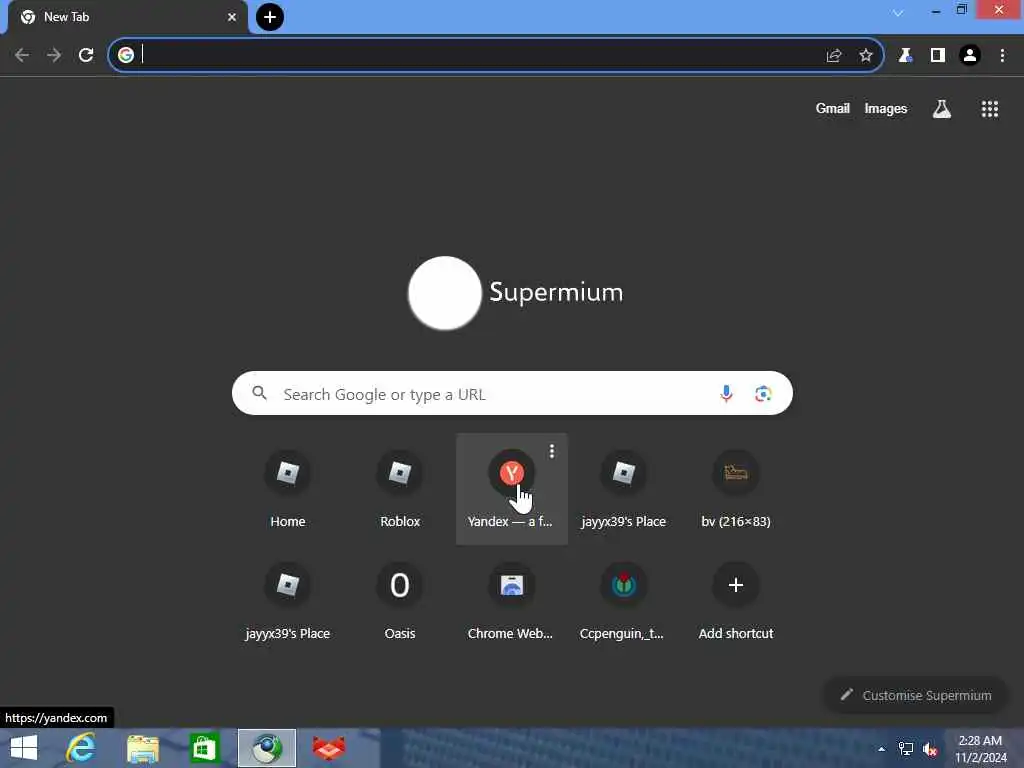Open File Explorer from the taskbar
Image resolution: width=1024 pixels, height=768 pixels.
tap(143, 748)
